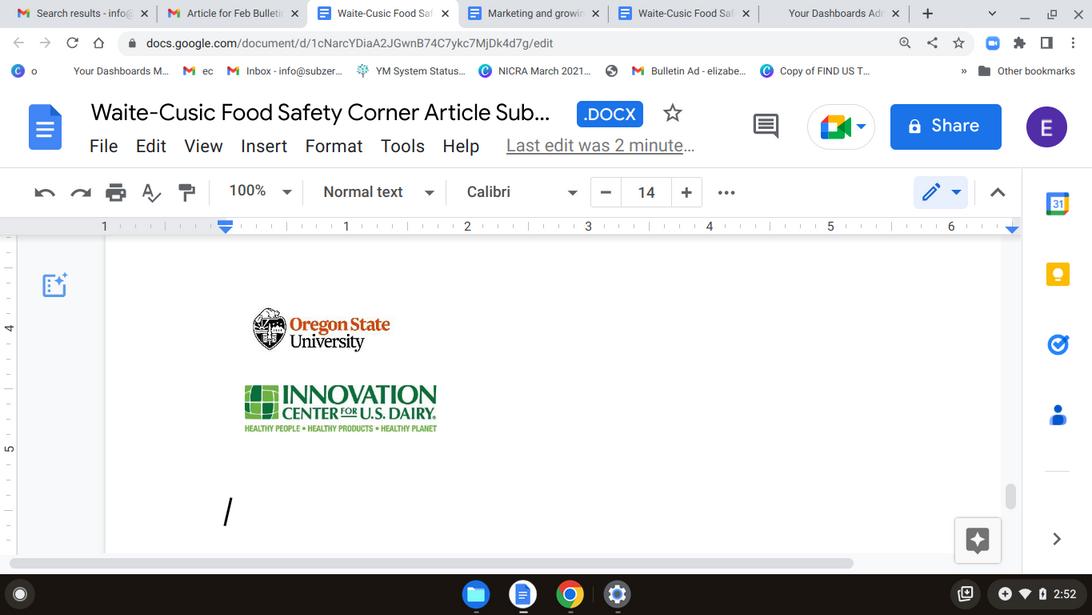Open Chrome three-dot menu
The width and height of the screenshot is (1092, 615).
coord(1072,43)
